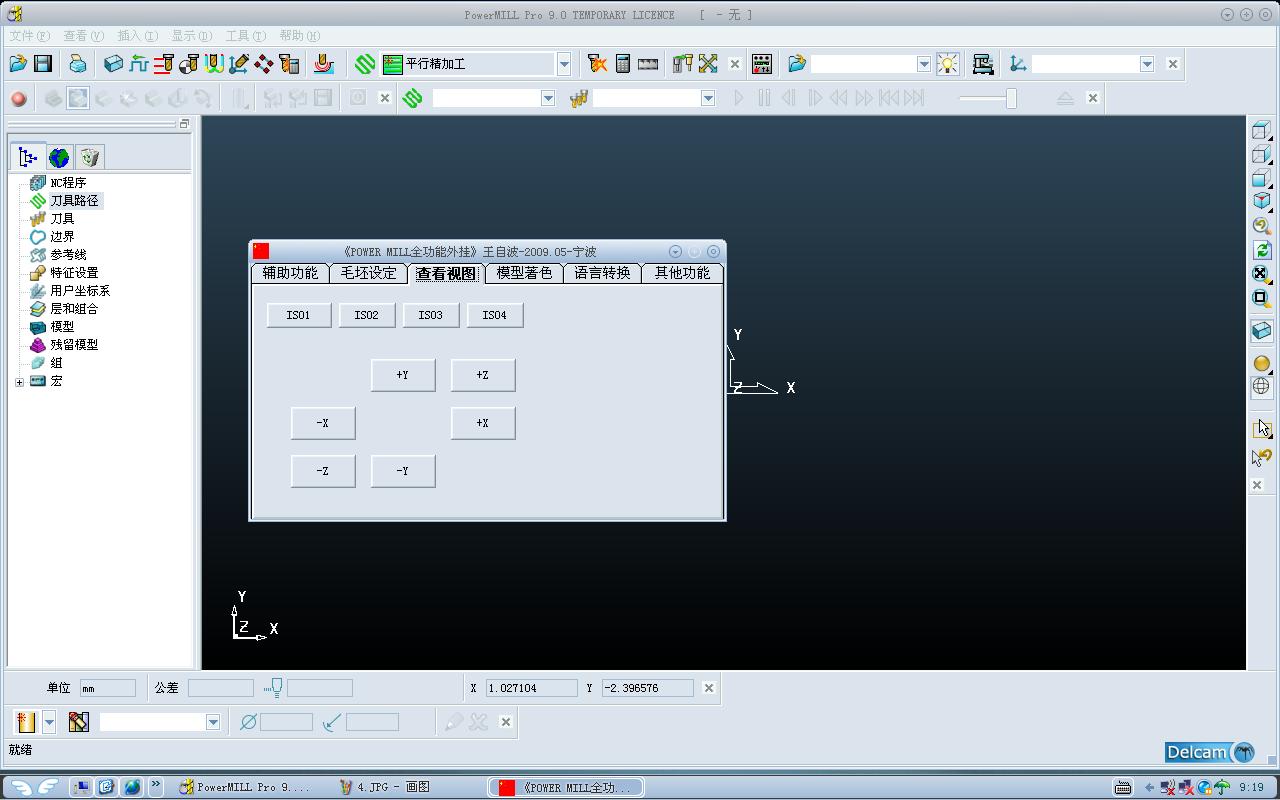Select the globe browser tab icon
Image resolution: width=1280 pixels, height=800 pixels.
pyautogui.click(x=59, y=157)
